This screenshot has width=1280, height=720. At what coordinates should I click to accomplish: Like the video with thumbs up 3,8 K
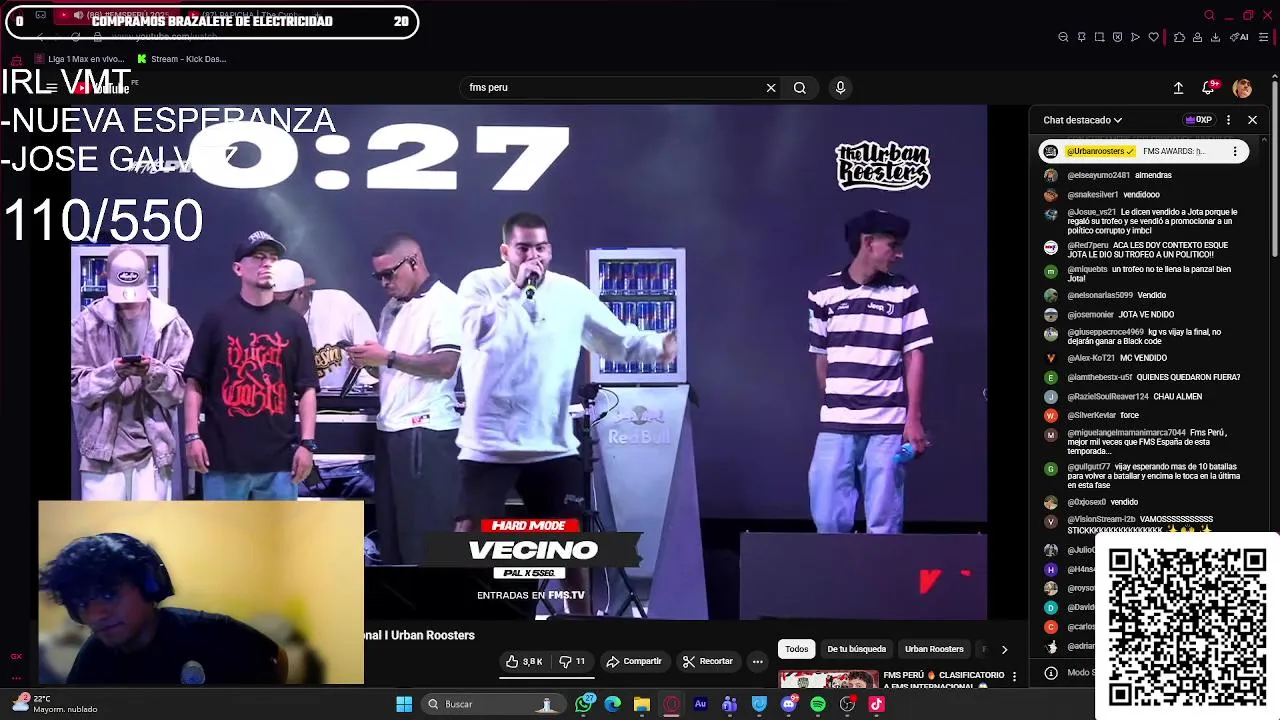click(524, 662)
